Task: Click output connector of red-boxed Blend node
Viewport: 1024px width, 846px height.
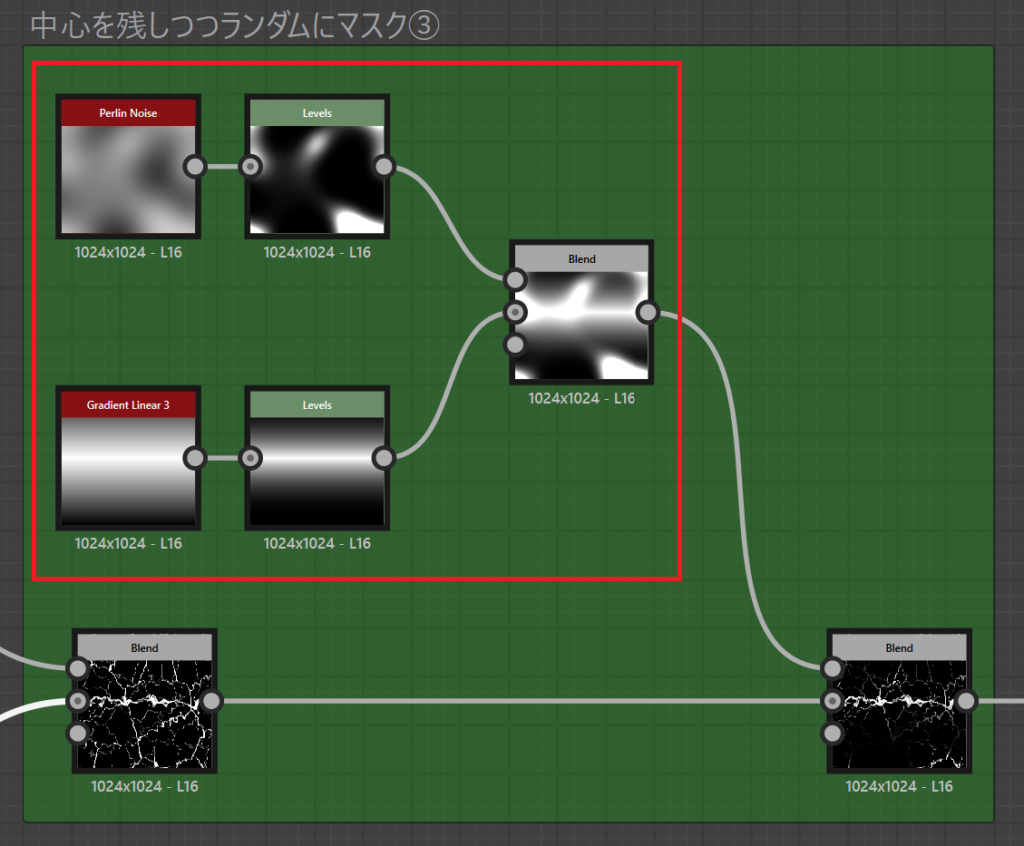Action: pyautogui.click(x=647, y=312)
